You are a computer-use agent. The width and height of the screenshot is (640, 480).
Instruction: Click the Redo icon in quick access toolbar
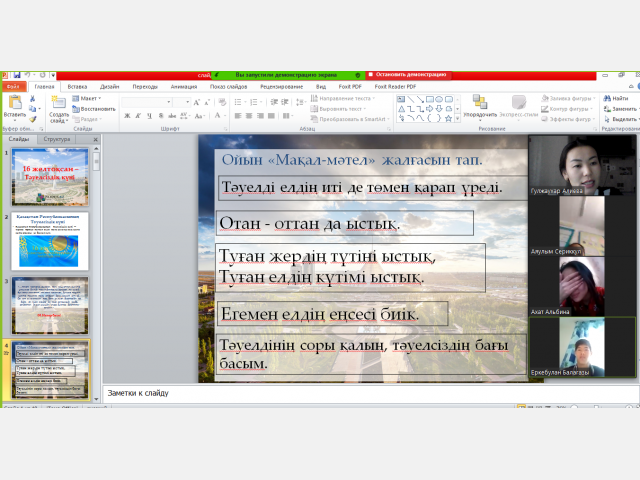coord(42,75)
